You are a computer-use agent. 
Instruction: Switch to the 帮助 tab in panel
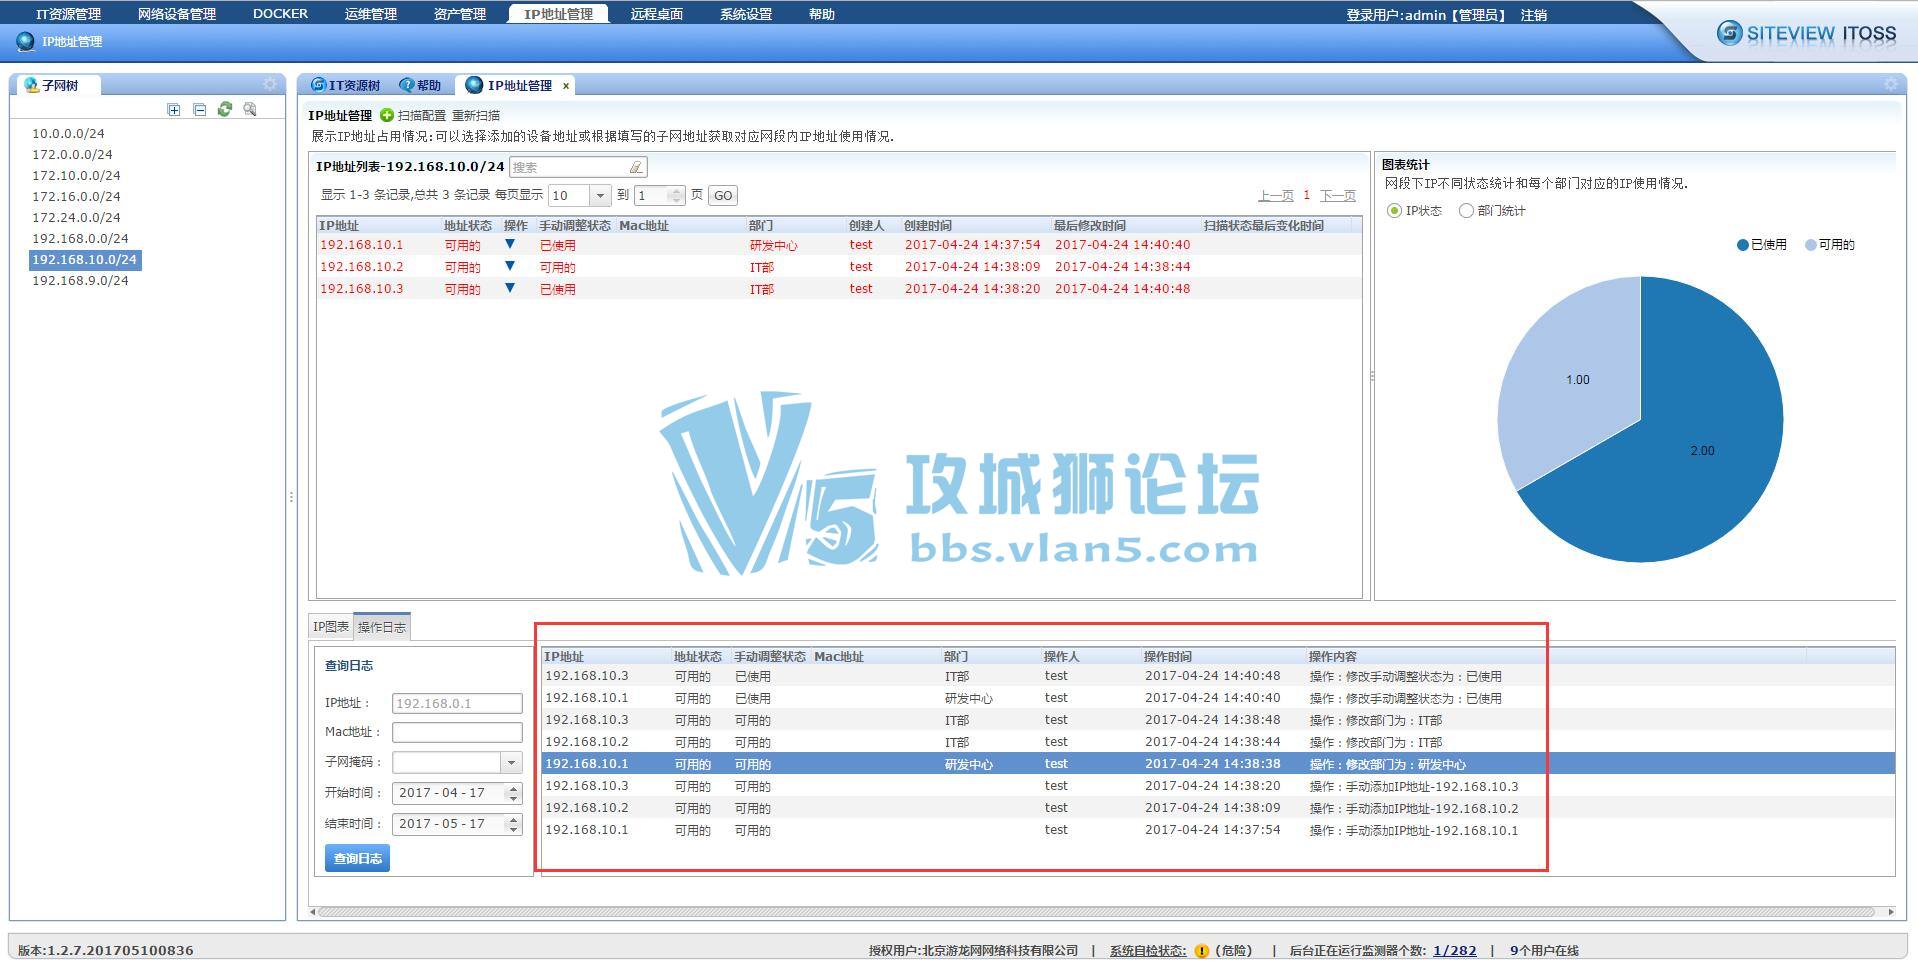click(421, 85)
